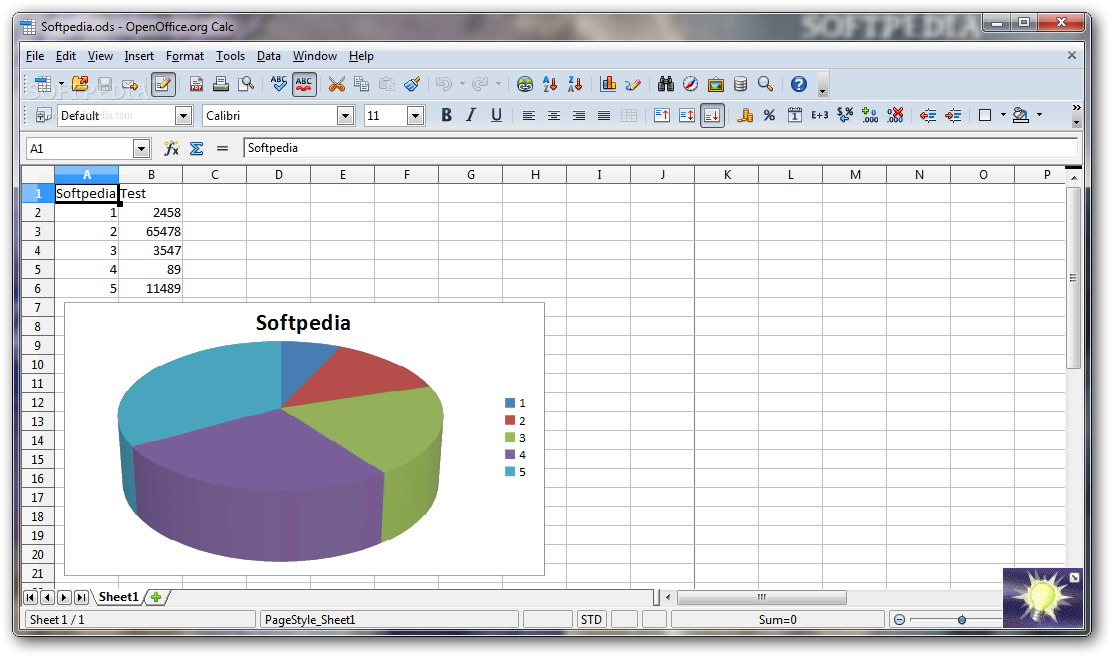Open Find & Replace binoculars icon

(x=665, y=84)
